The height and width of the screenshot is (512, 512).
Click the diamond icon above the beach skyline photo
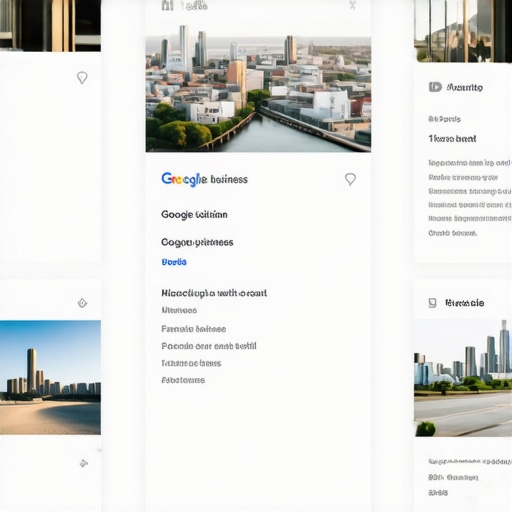82,303
